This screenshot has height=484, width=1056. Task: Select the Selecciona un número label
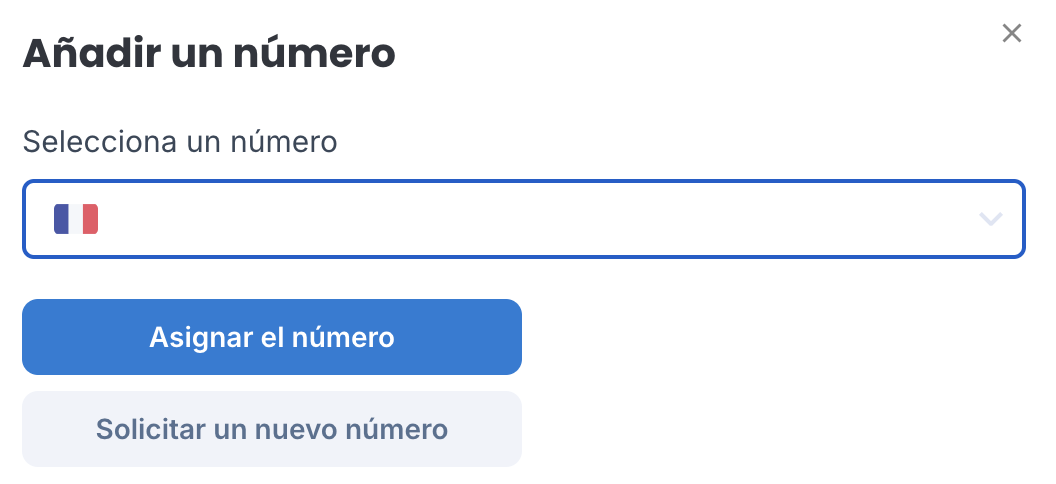[x=180, y=142]
